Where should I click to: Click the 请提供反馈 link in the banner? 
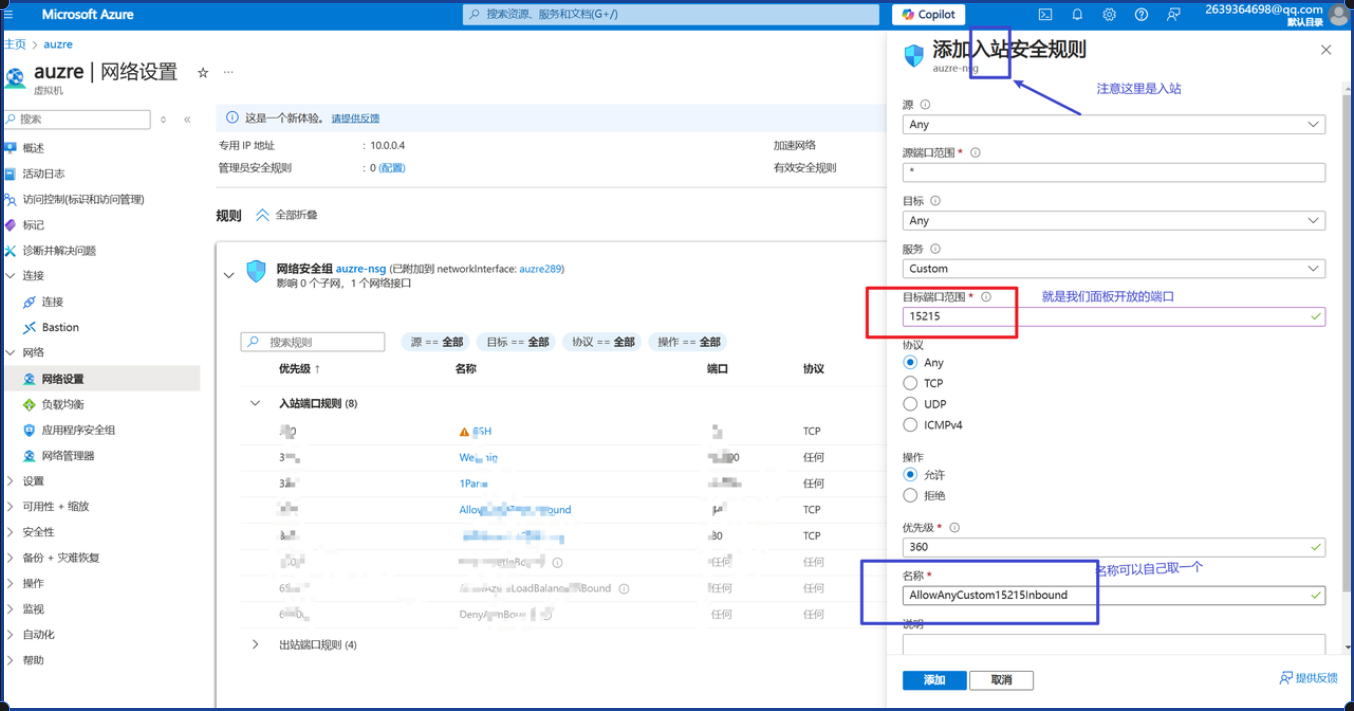356,118
